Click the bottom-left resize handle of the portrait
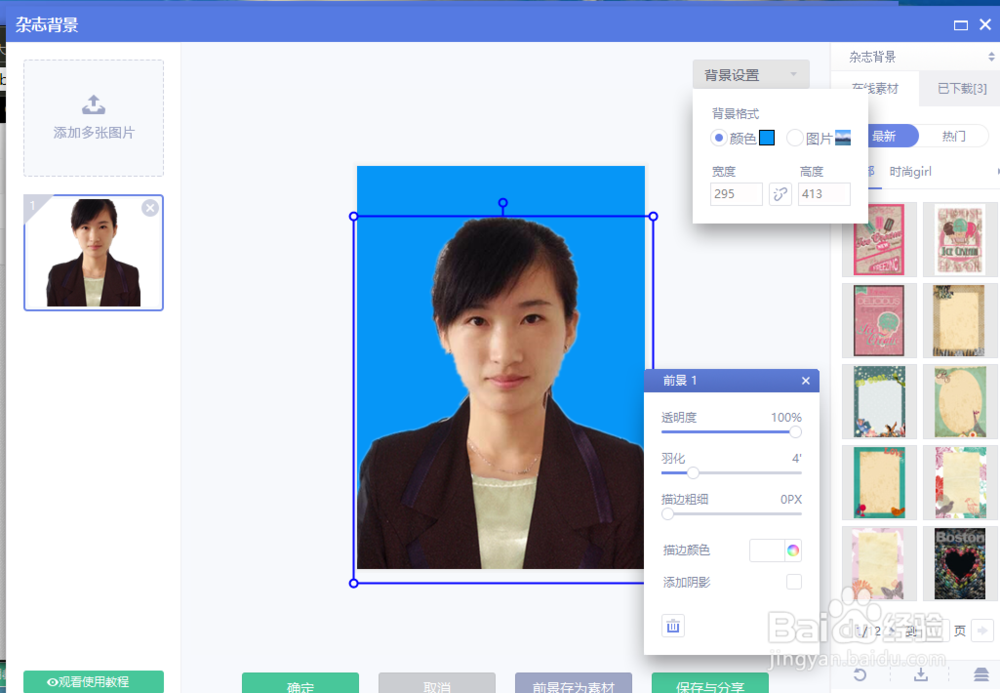The height and width of the screenshot is (693, 1000). click(354, 583)
